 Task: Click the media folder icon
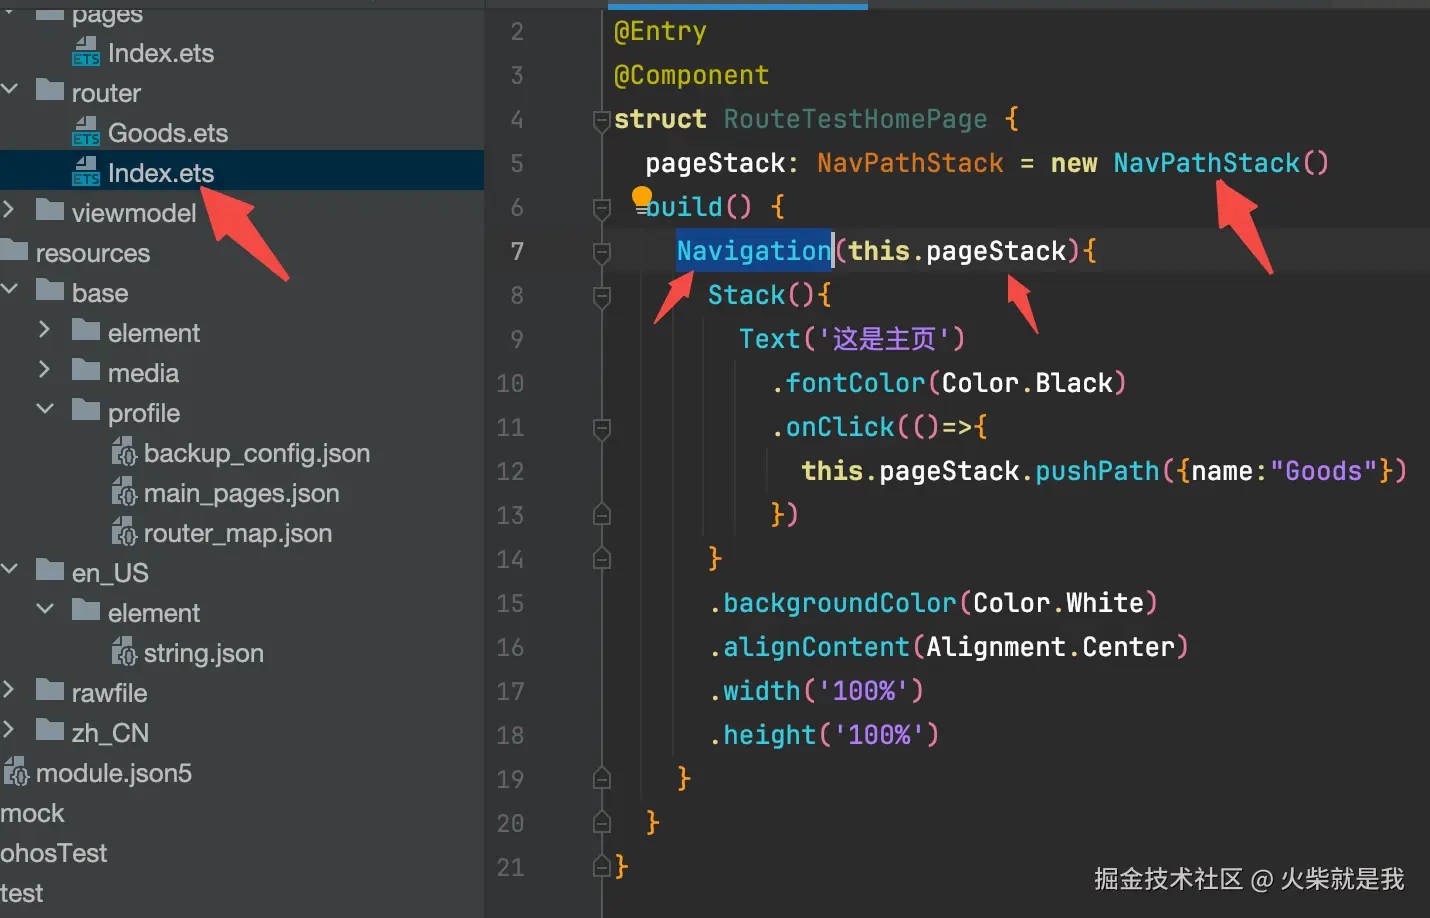pyautogui.click(x=86, y=370)
